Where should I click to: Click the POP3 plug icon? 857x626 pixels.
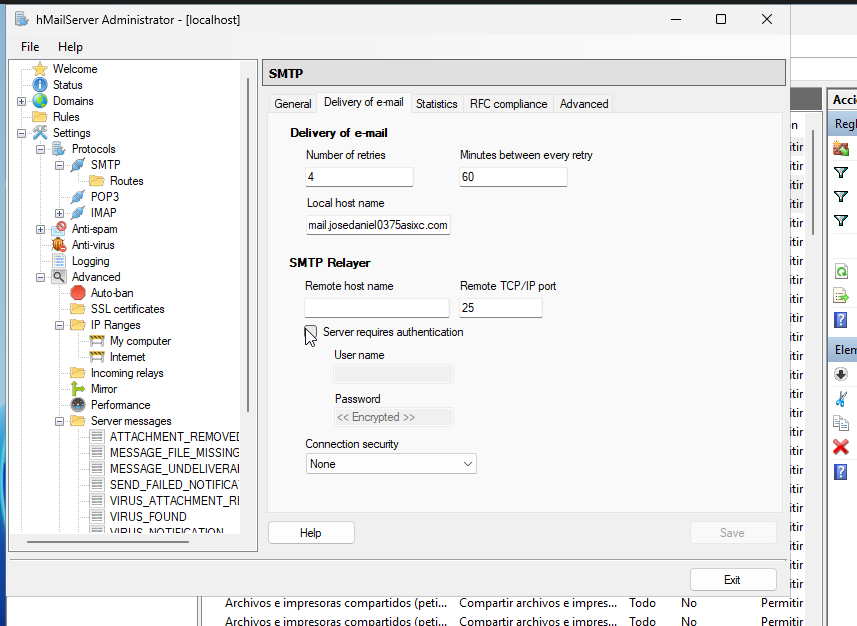pos(78,197)
